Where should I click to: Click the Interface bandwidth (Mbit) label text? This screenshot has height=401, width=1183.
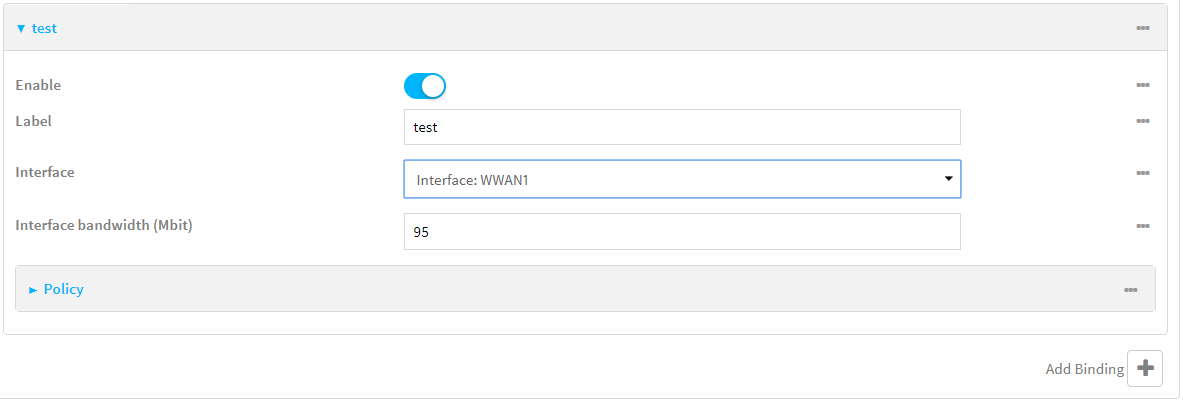pos(104,225)
